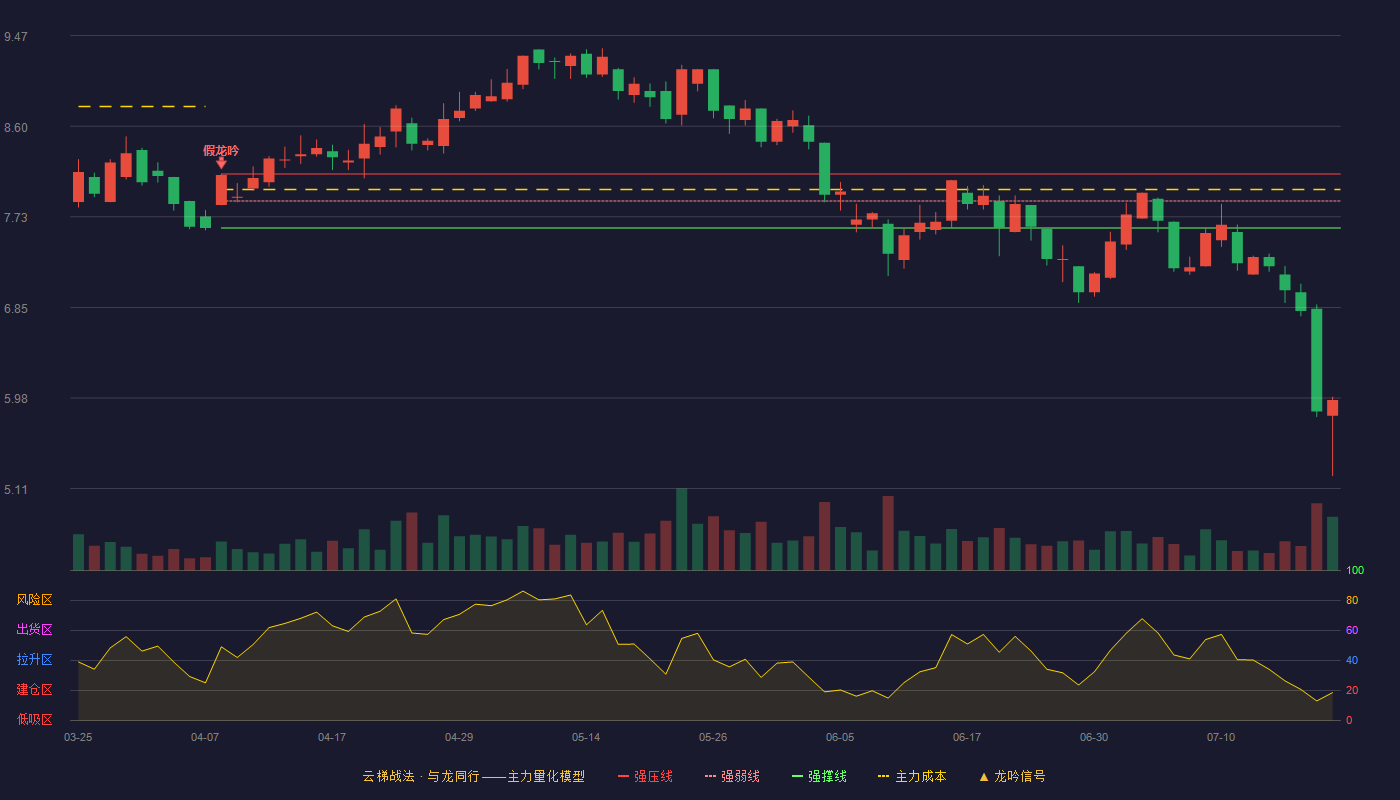Toggle the 强压线 legend item
Screen dimensions: 1400x800
(645, 776)
